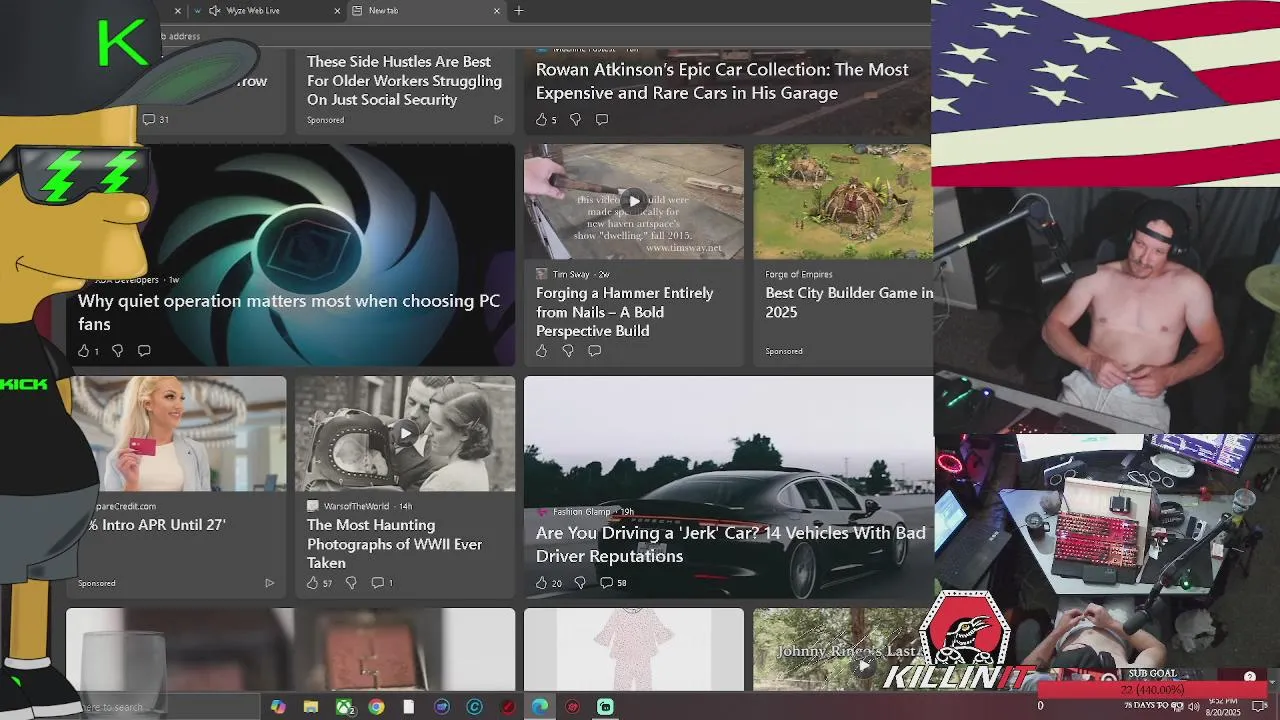Screen dimensions: 1280x720
Task: Mute the Wyze Web Live tab speaker icon
Action: tap(214, 11)
